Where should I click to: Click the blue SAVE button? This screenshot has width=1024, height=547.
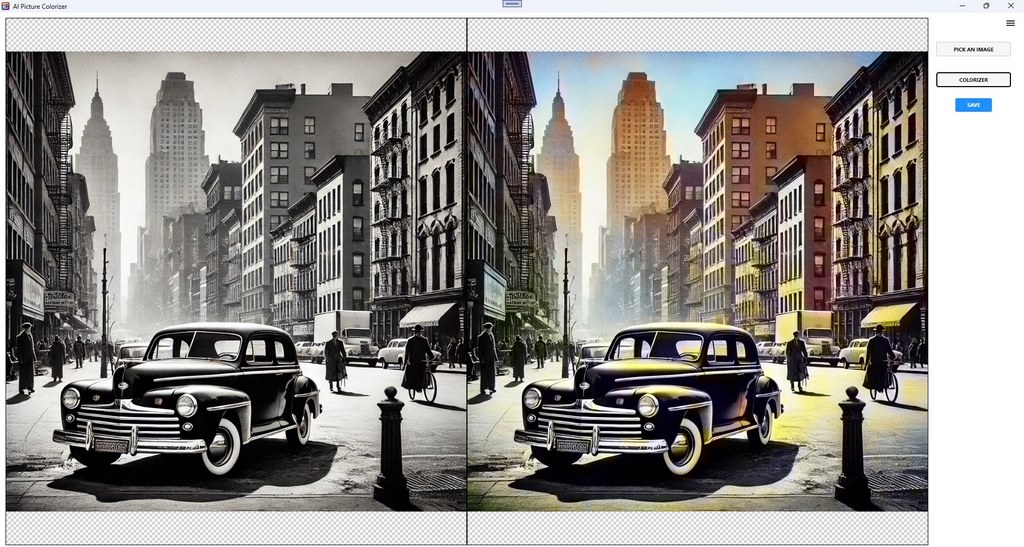(973, 105)
